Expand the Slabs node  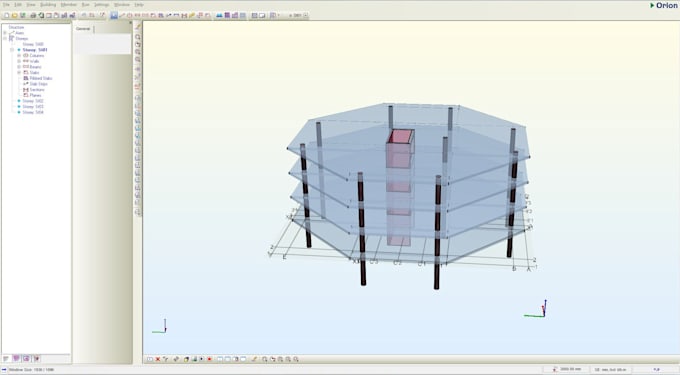(x=19, y=72)
